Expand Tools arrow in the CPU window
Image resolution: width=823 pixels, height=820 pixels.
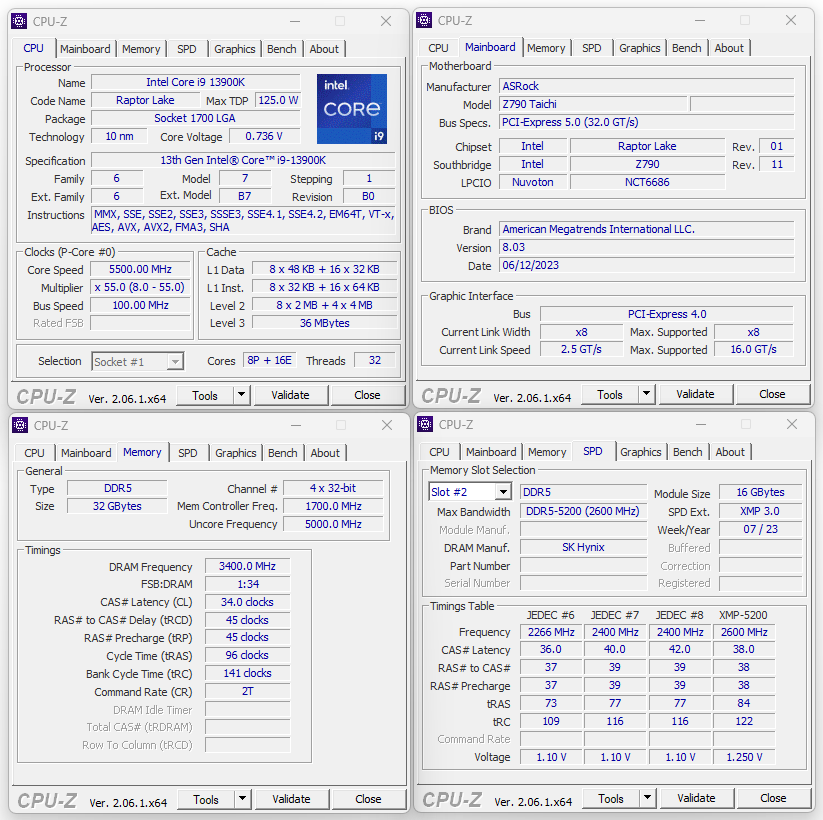click(x=241, y=395)
